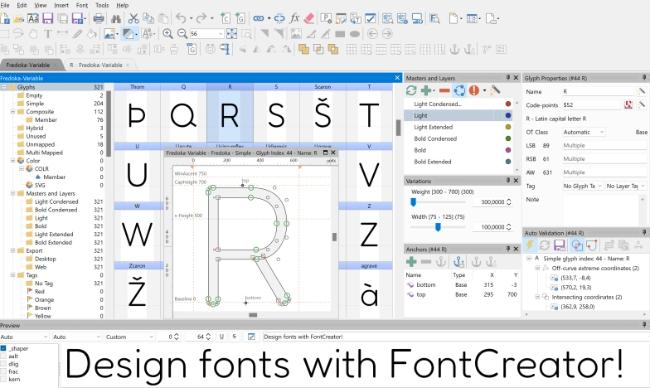Click the Font Preview (Aa) toolbar icon
650x388 pixels.
(33, 18)
